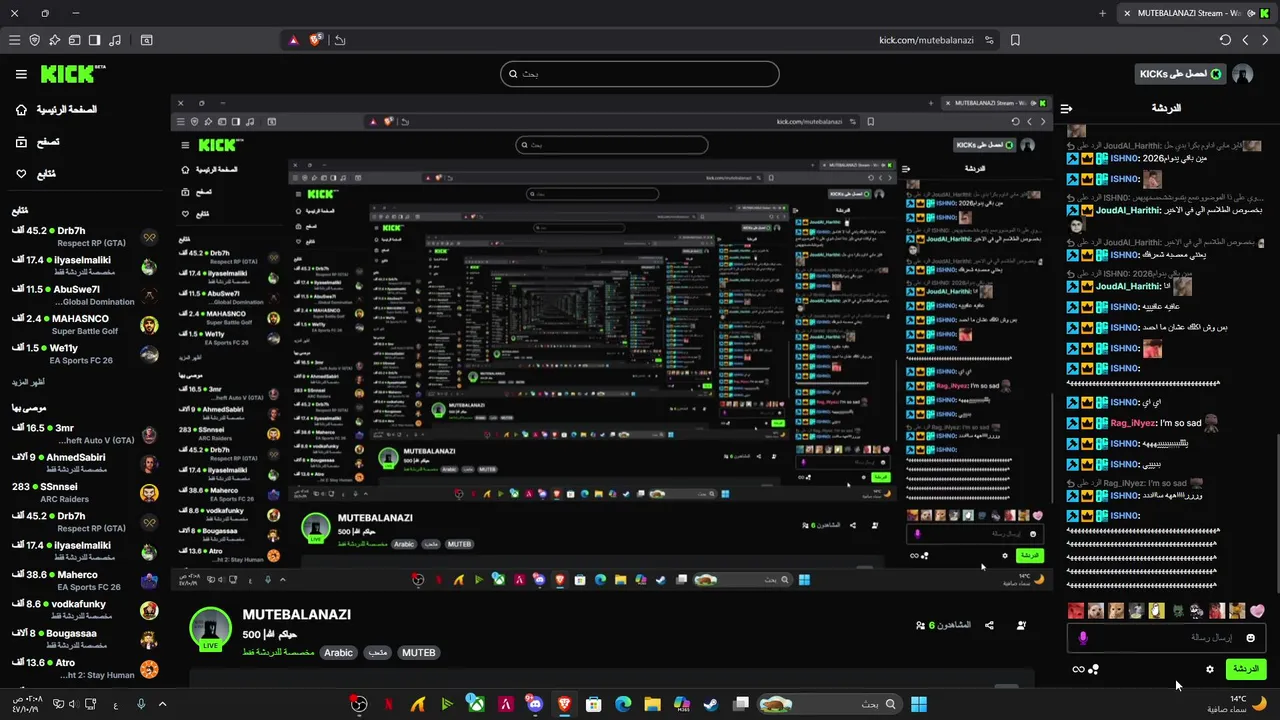Open the vodkafunky channel in sidebar

85,610
